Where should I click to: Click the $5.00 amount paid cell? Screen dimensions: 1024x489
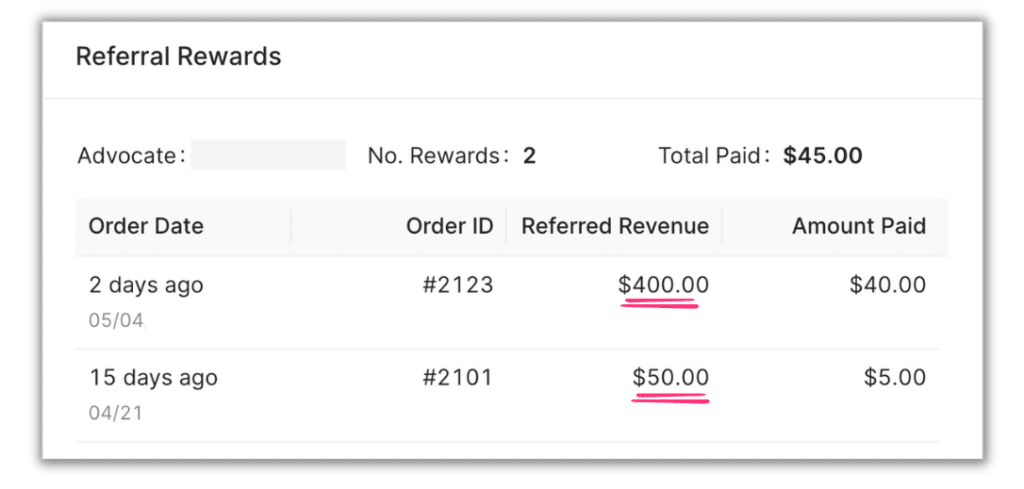pos(895,378)
